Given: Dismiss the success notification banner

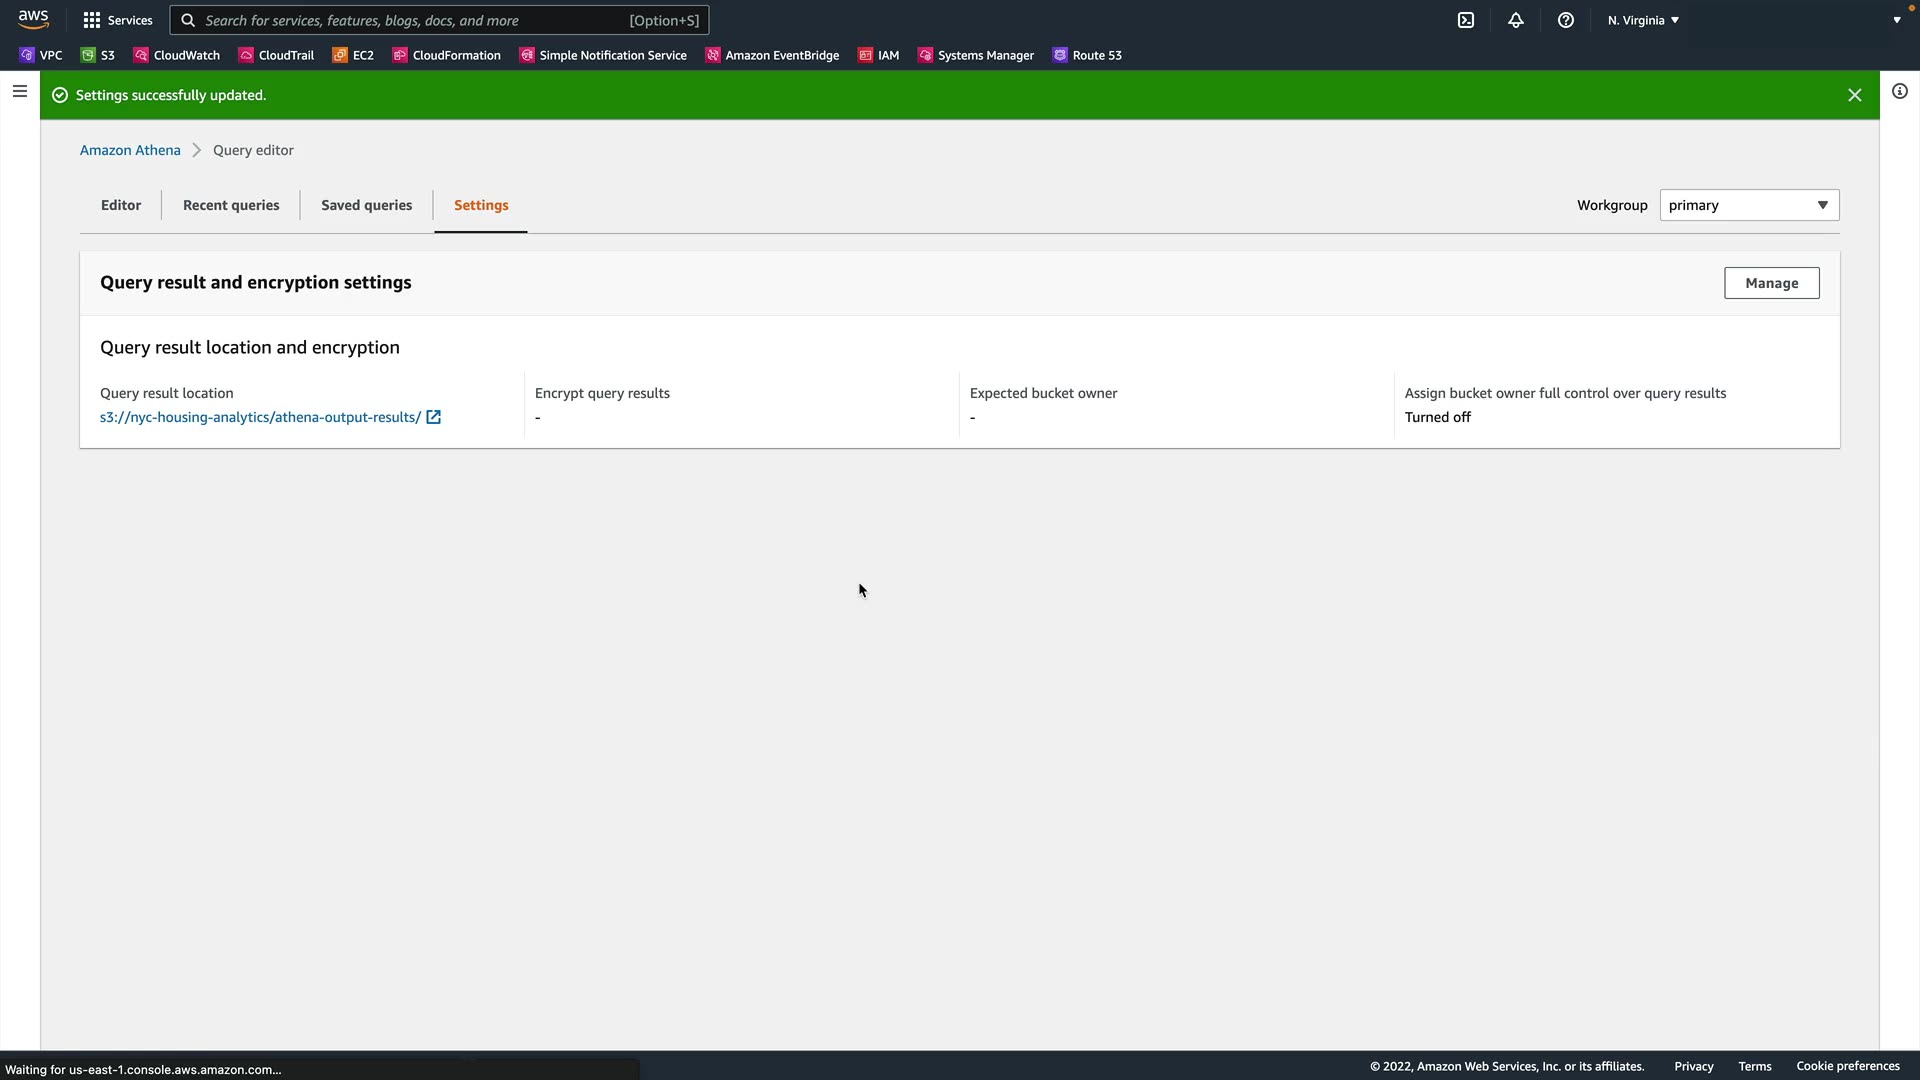Looking at the screenshot, I should (1855, 95).
